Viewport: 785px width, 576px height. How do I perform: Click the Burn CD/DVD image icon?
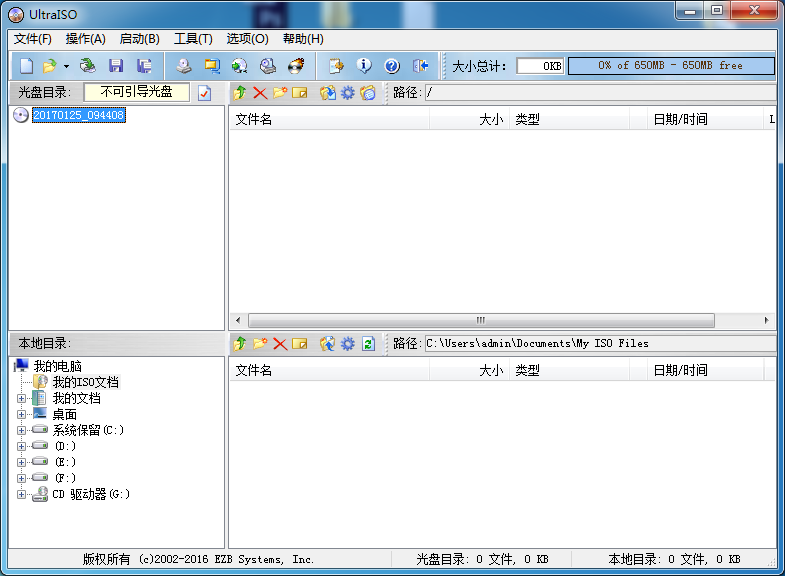(x=296, y=66)
